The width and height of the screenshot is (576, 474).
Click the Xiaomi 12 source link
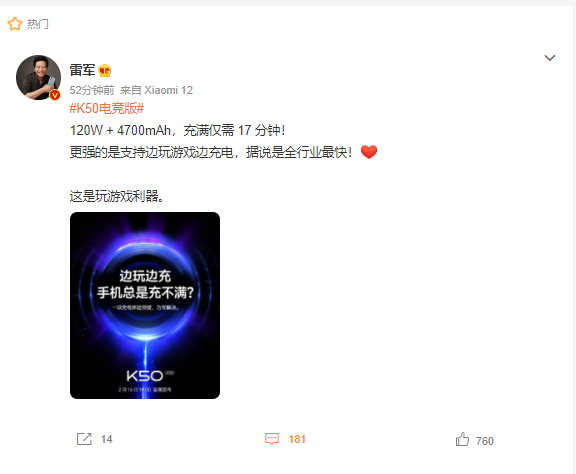click(x=169, y=90)
